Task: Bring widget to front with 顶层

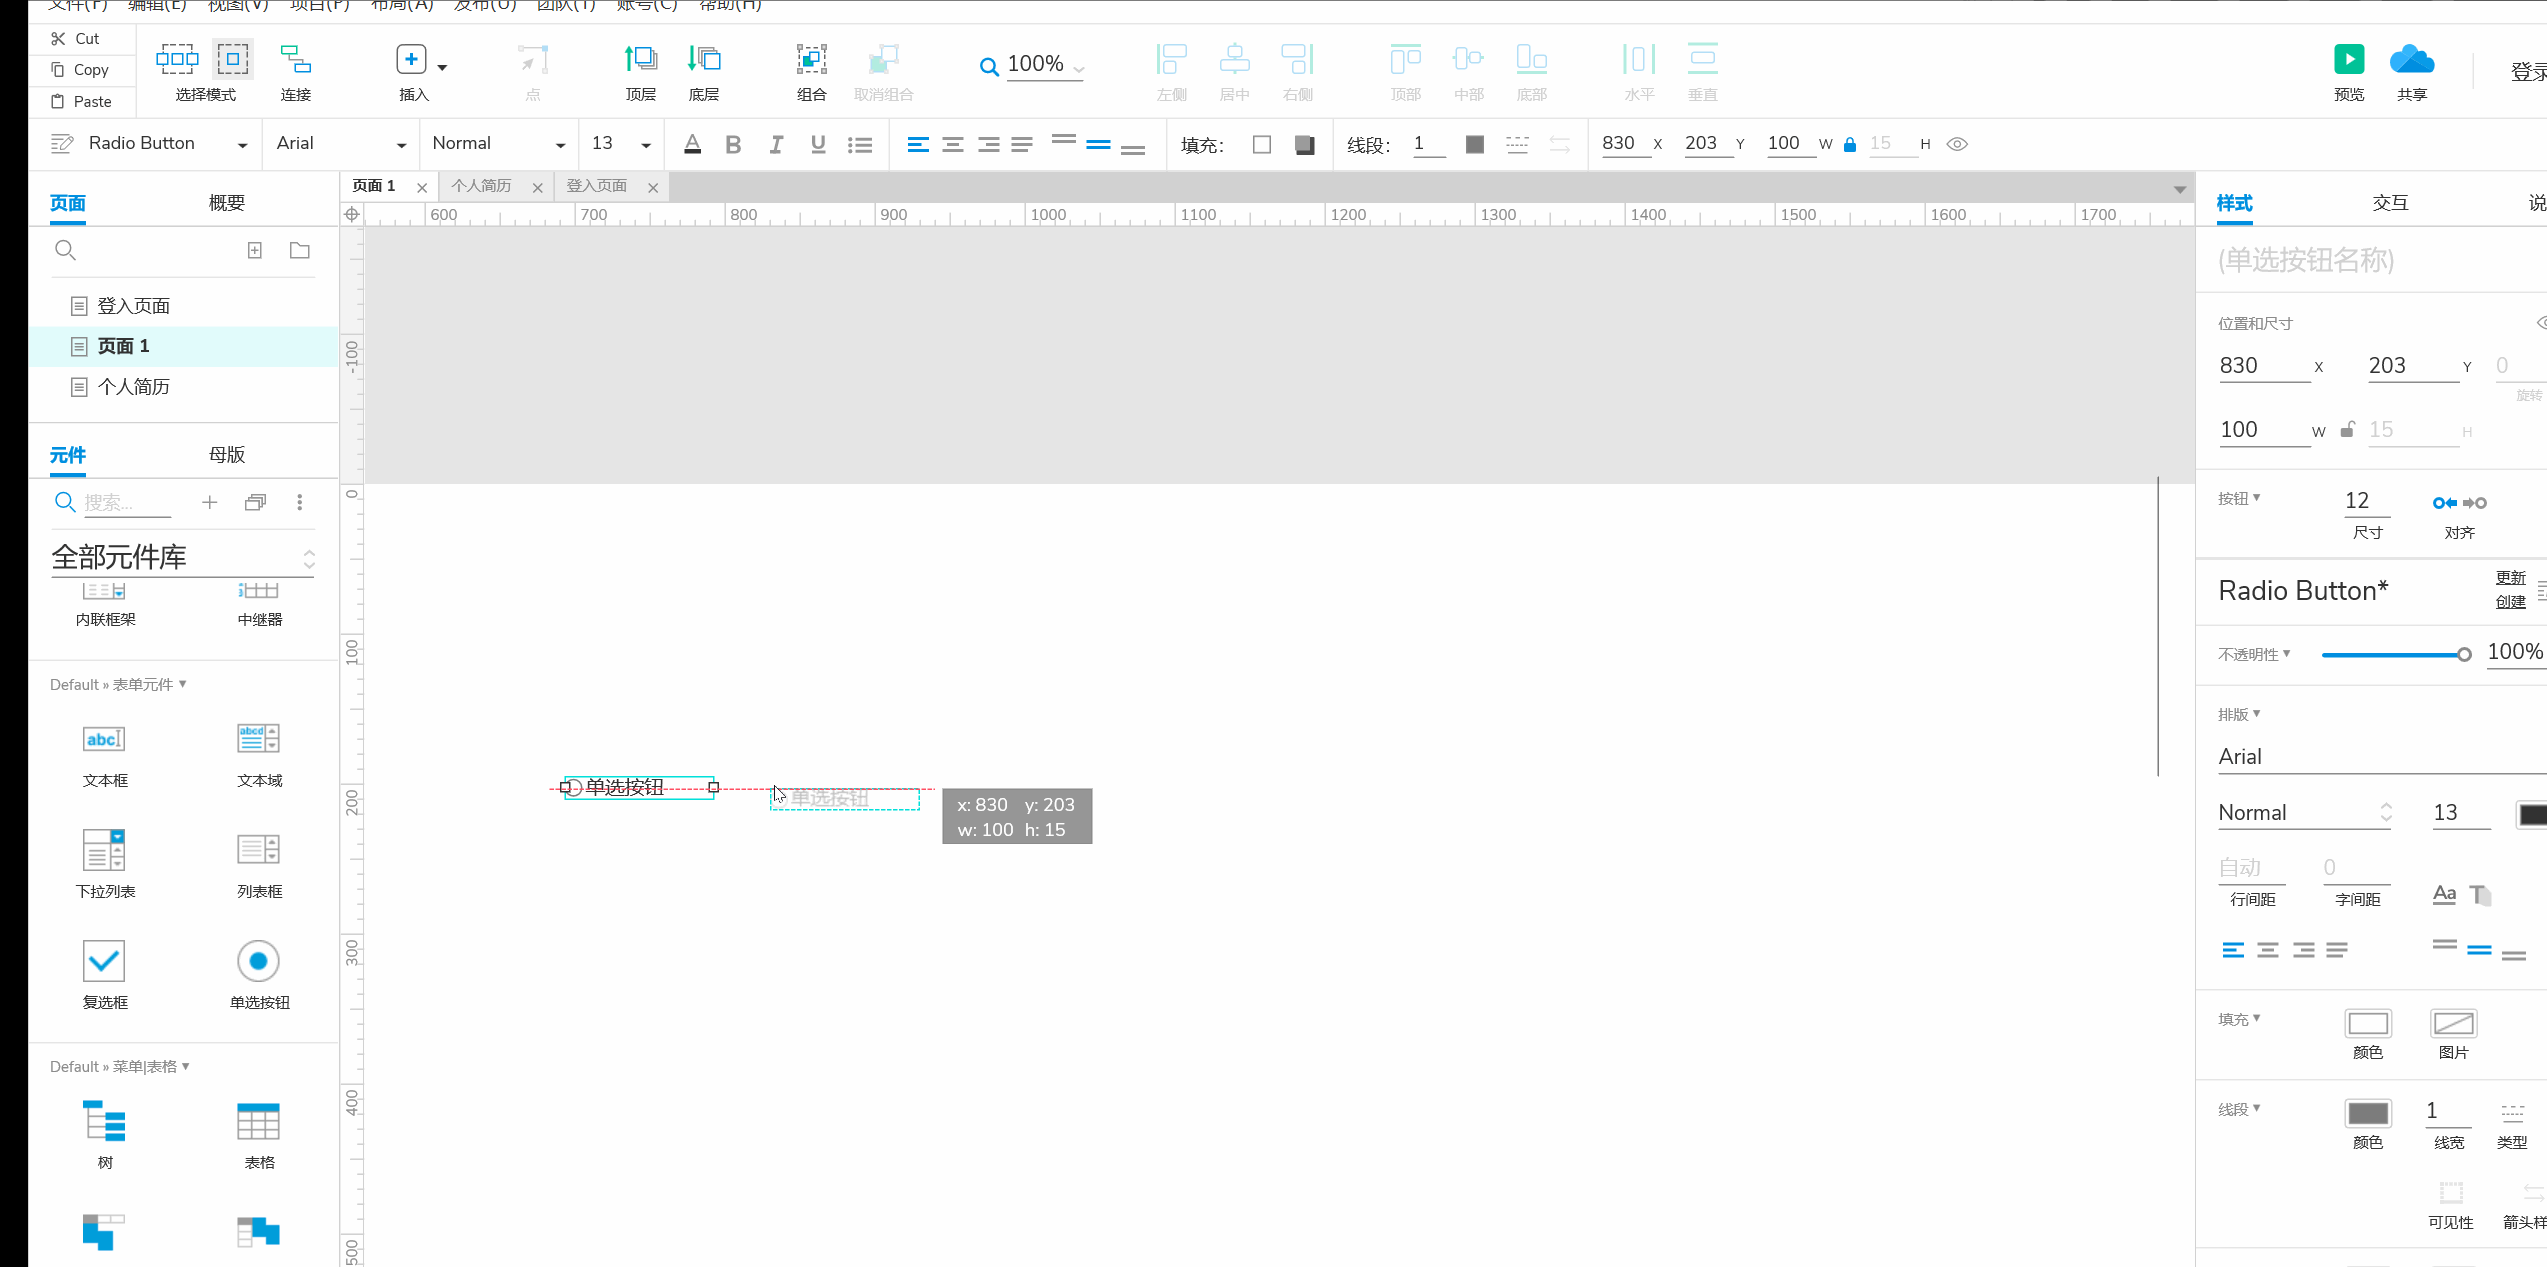Action: [640, 72]
